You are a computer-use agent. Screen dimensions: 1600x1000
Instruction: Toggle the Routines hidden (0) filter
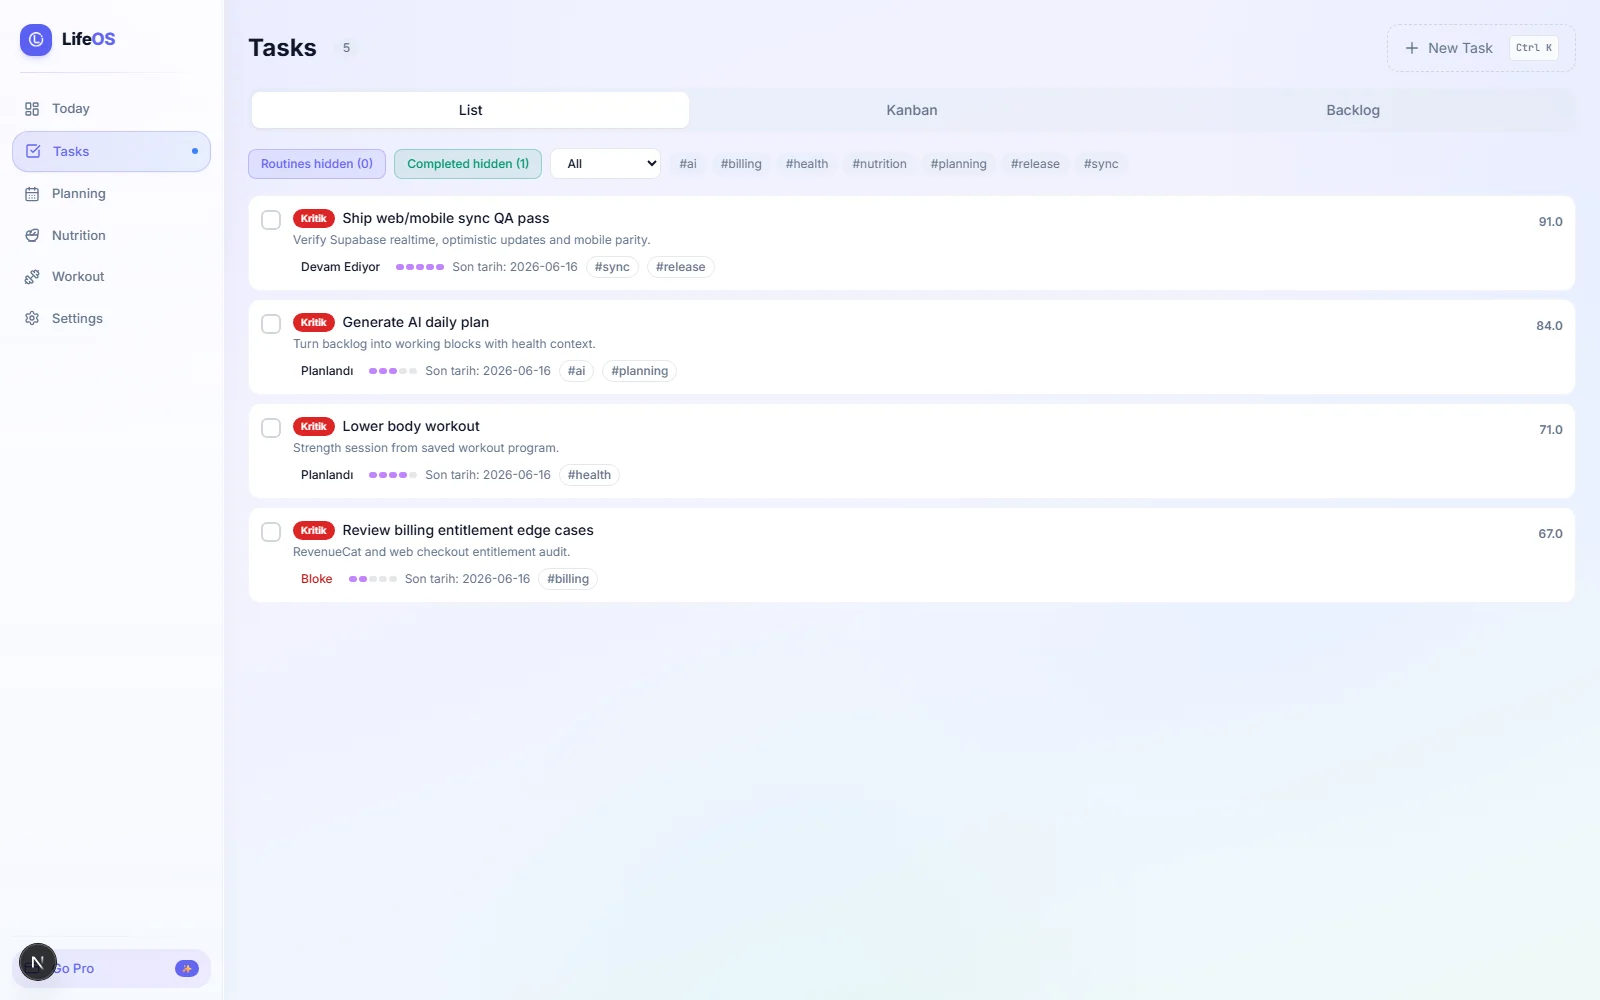click(317, 164)
